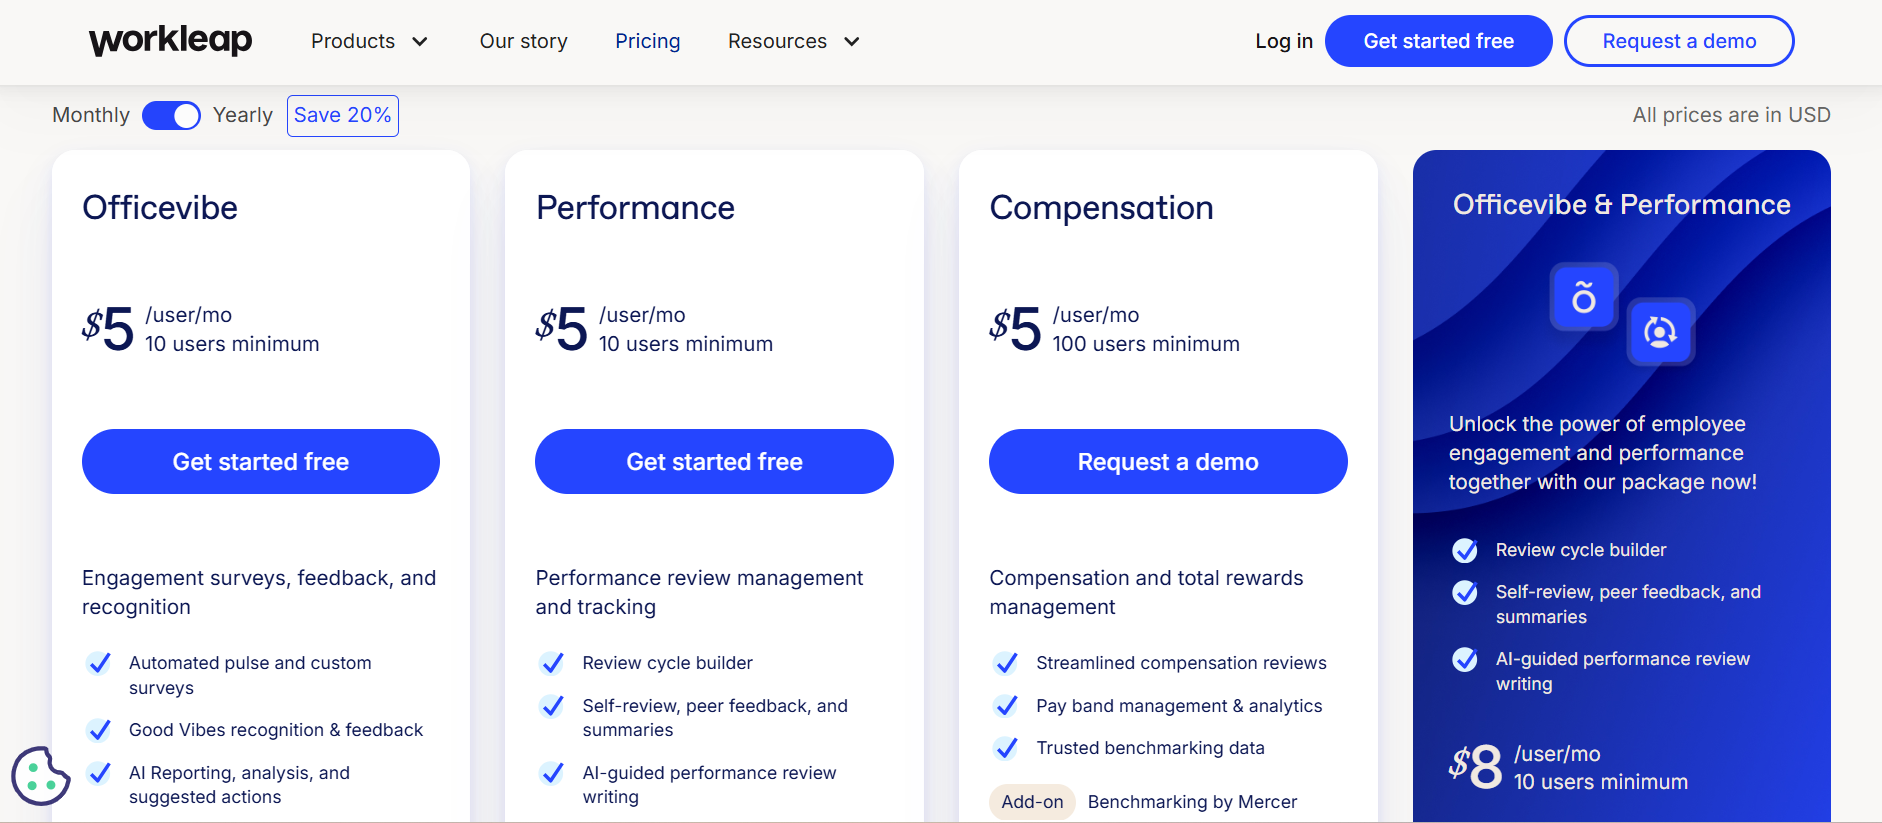Click the Compensation card title
Image resolution: width=1882 pixels, height=823 pixels.
click(x=1101, y=208)
